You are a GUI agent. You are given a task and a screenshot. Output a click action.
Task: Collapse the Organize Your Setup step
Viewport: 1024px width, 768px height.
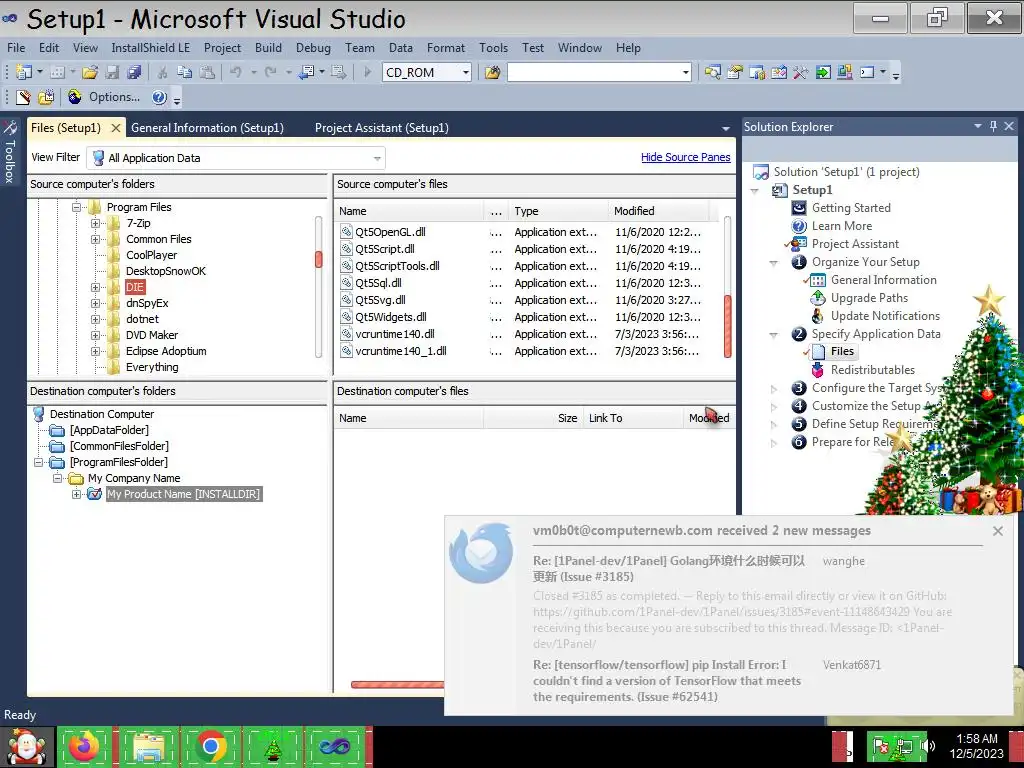pyautogui.click(x=774, y=263)
